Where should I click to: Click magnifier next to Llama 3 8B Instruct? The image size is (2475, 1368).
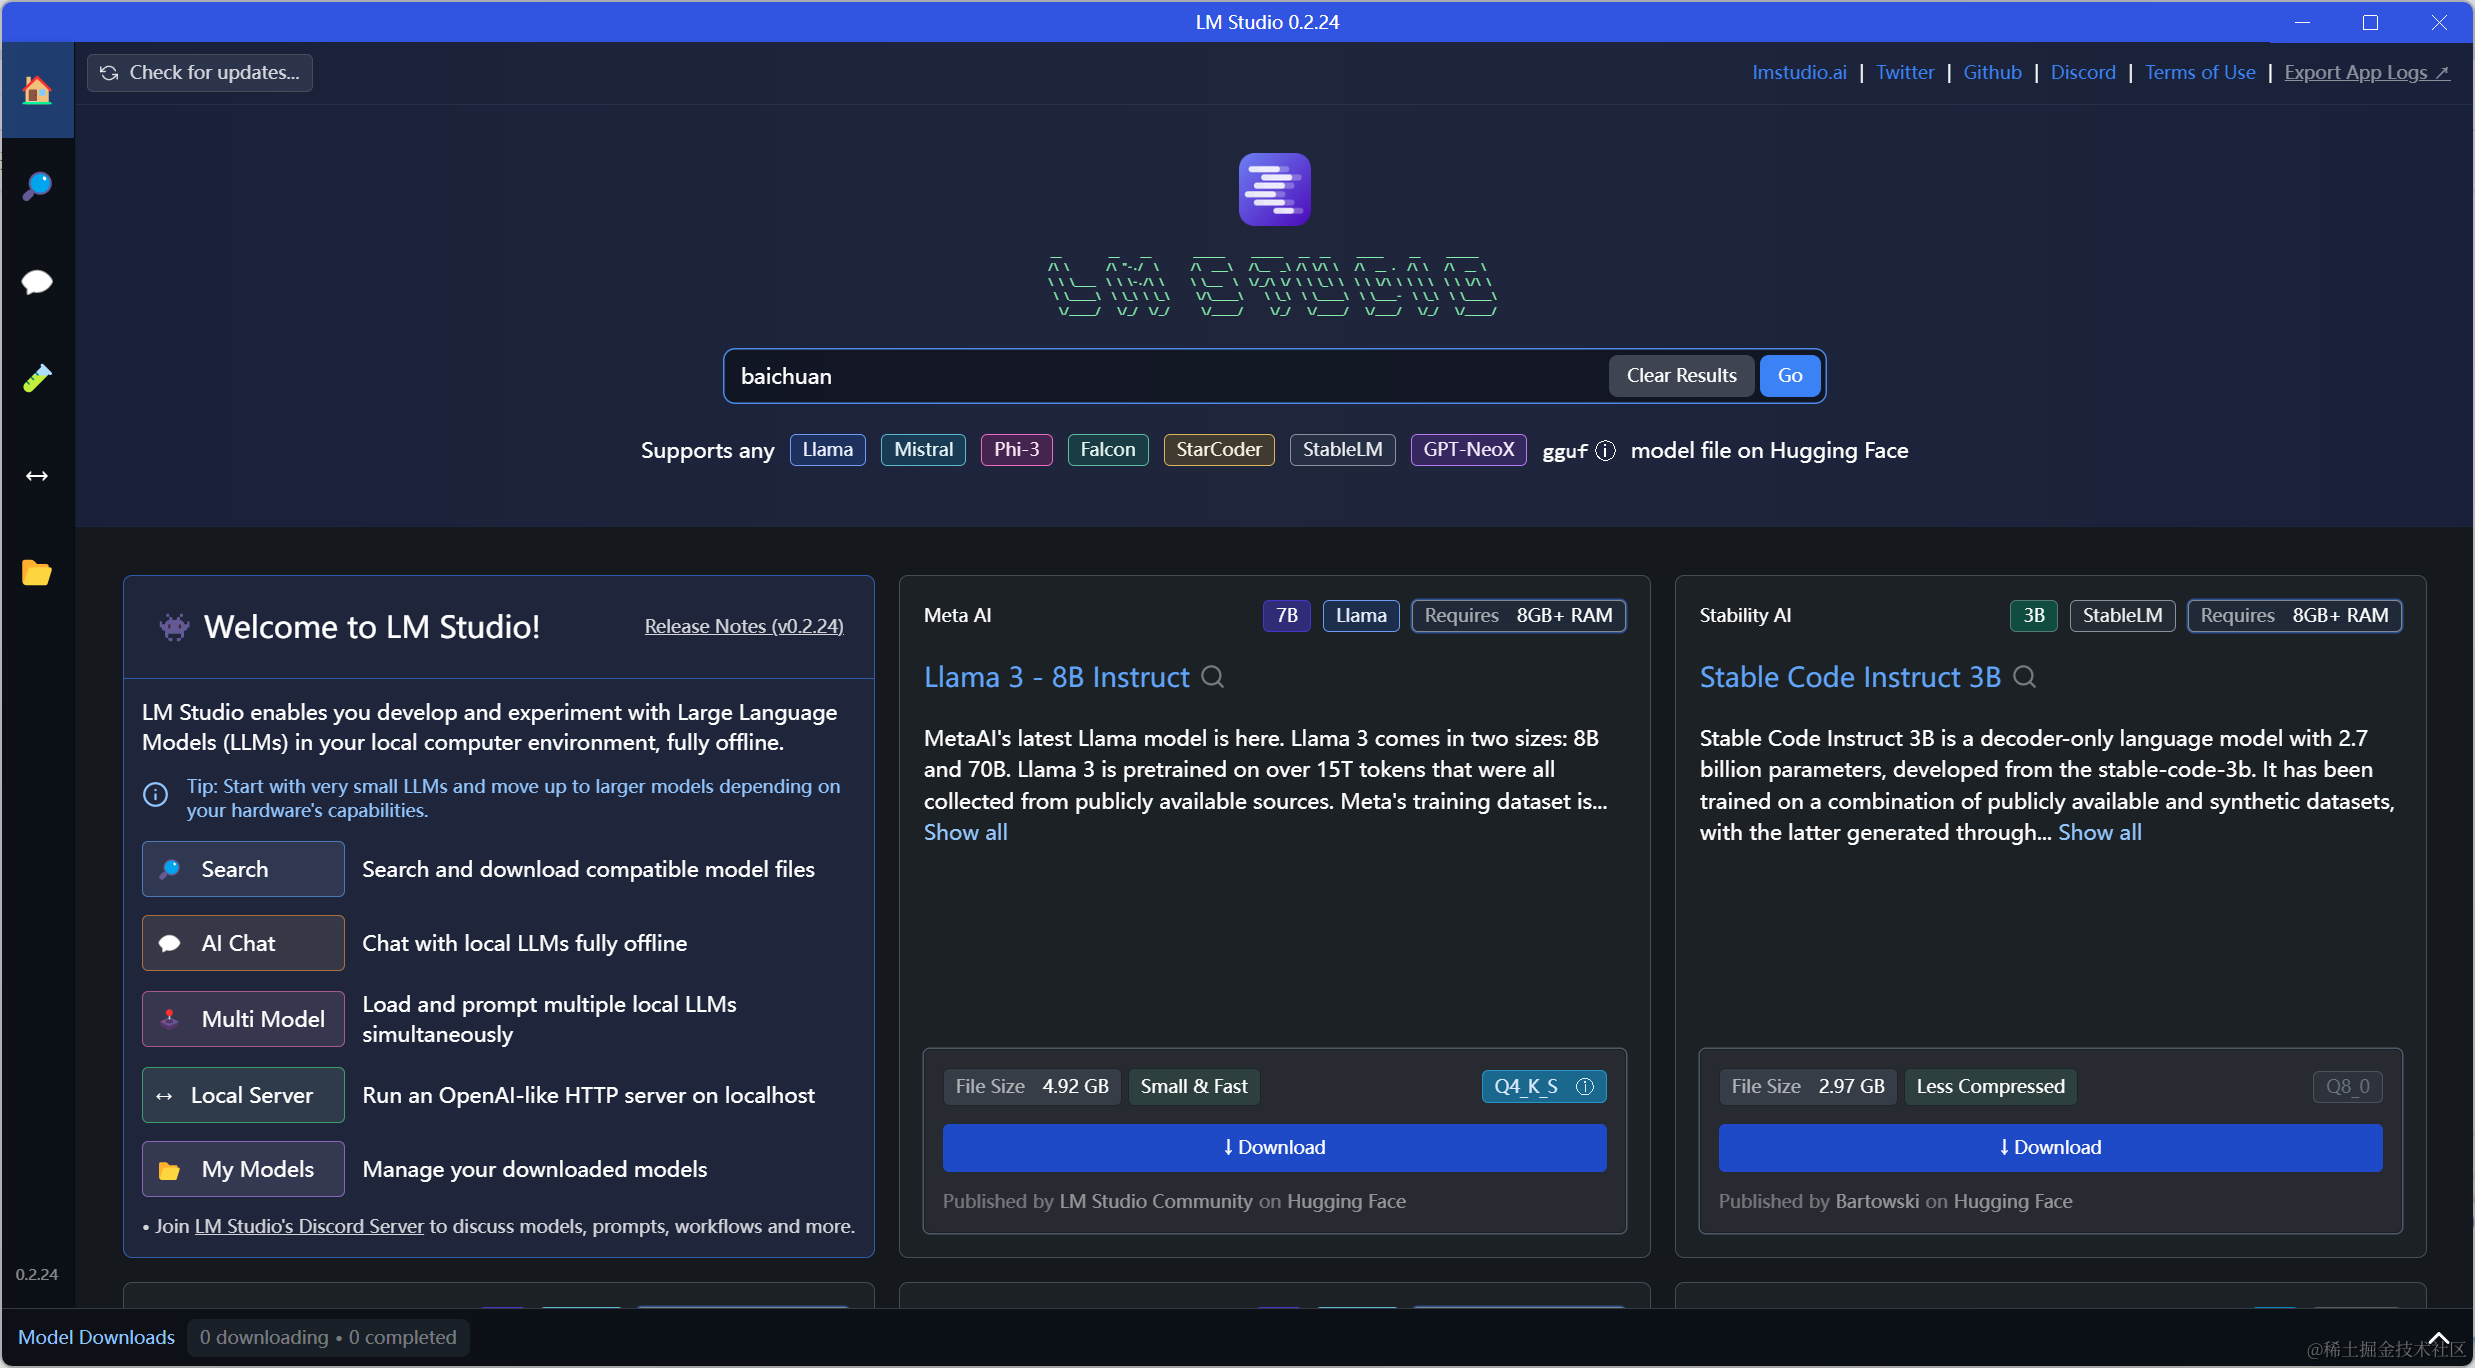(x=1213, y=677)
